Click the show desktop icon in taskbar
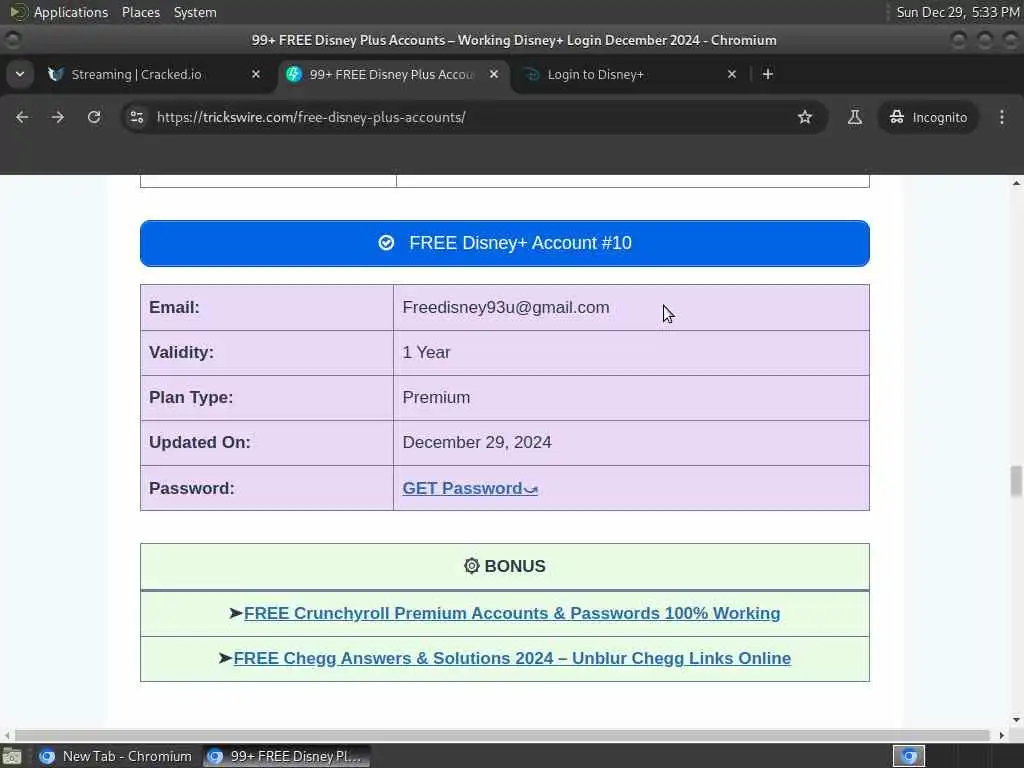 (x=12, y=756)
